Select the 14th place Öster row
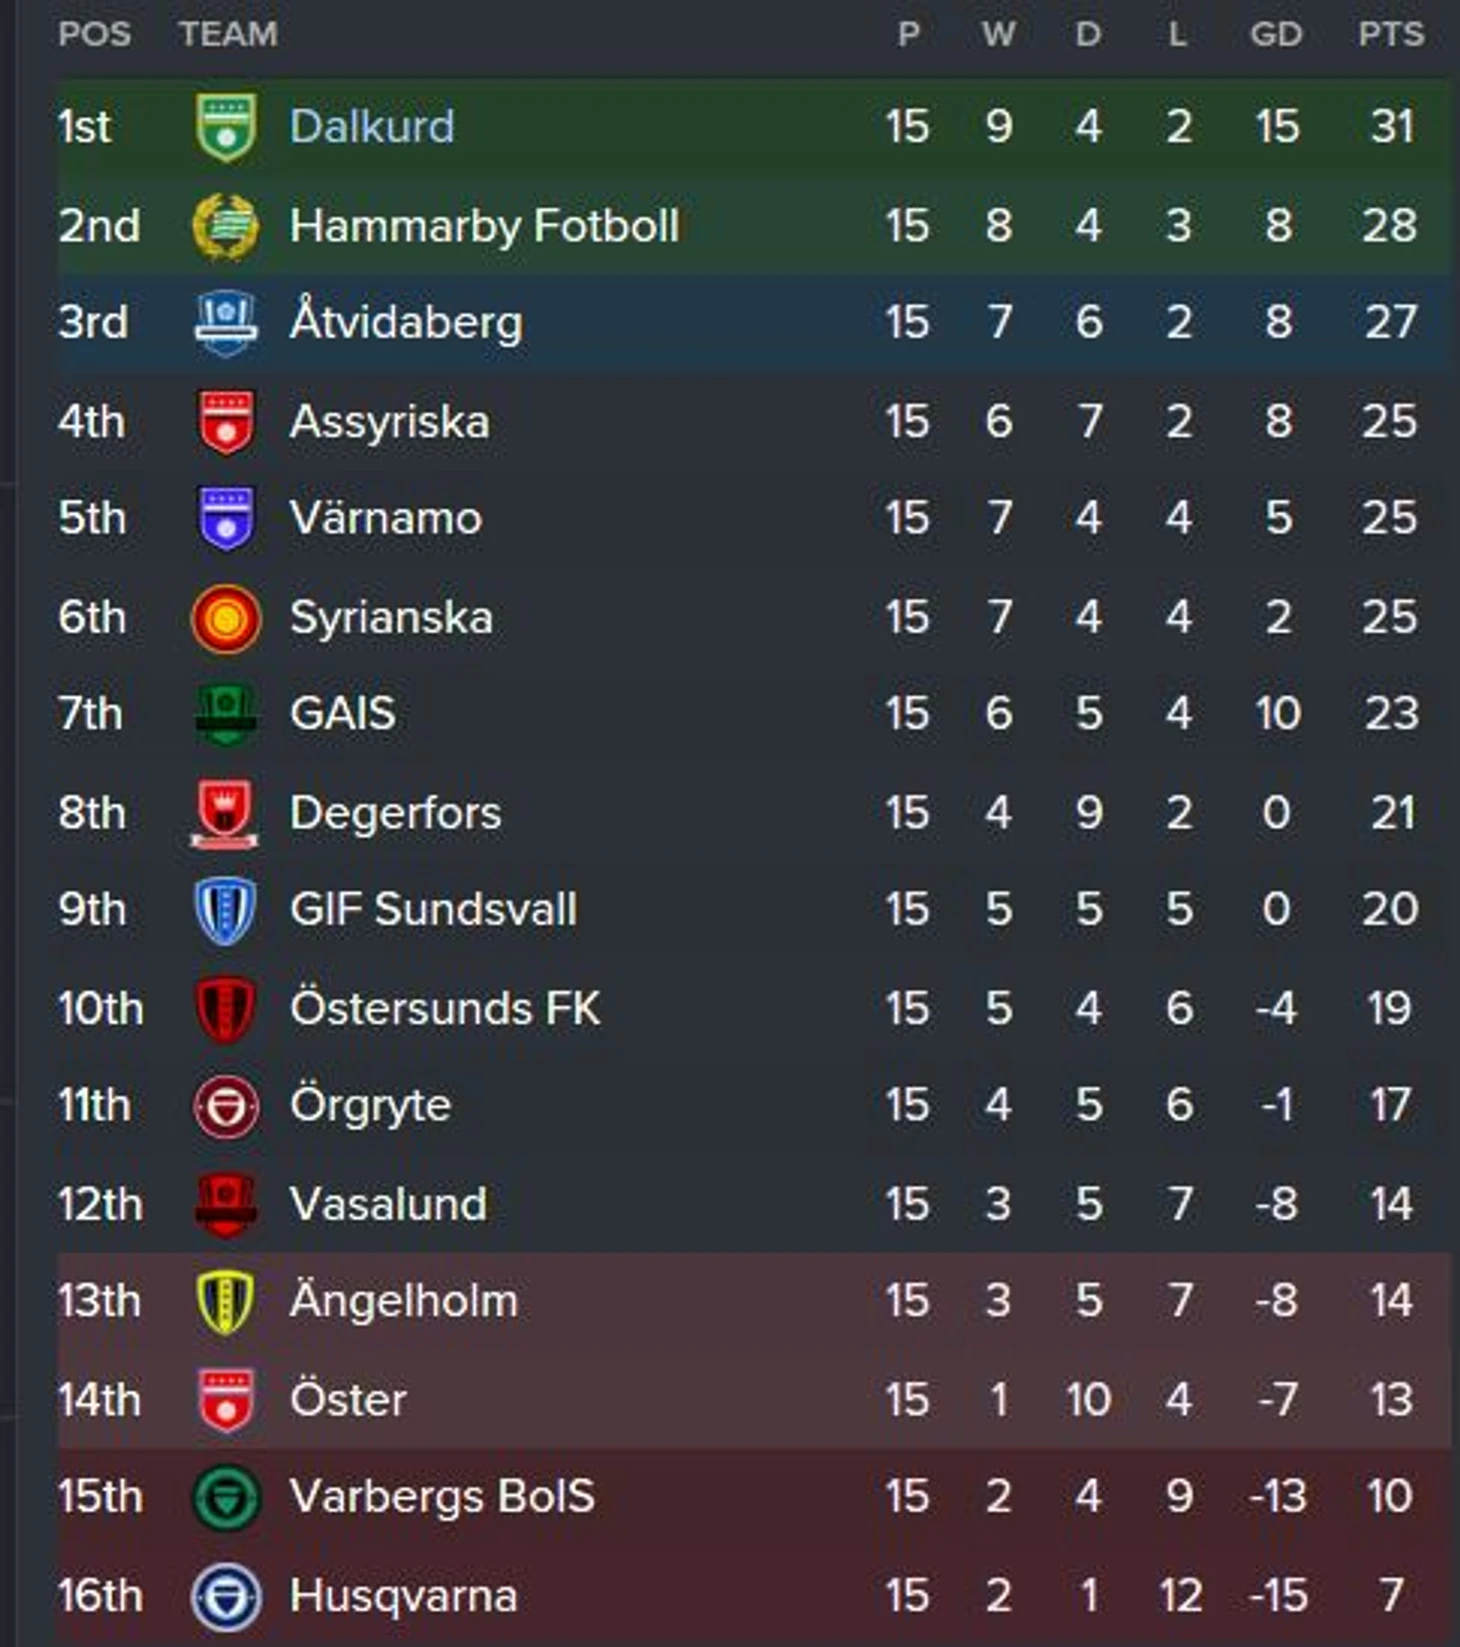 [x=754, y=1399]
